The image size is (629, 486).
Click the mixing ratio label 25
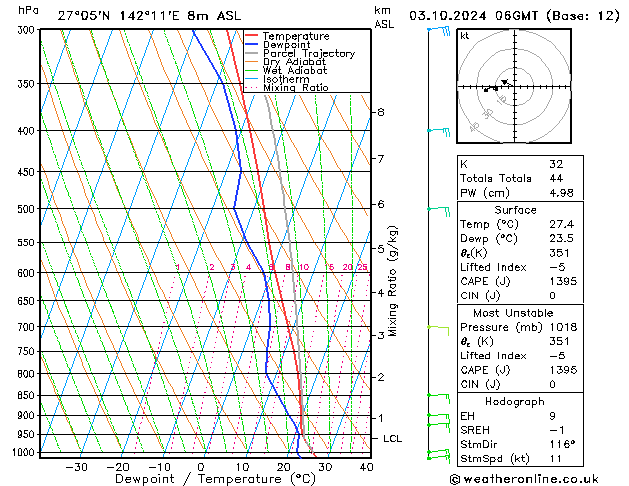[362, 267]
